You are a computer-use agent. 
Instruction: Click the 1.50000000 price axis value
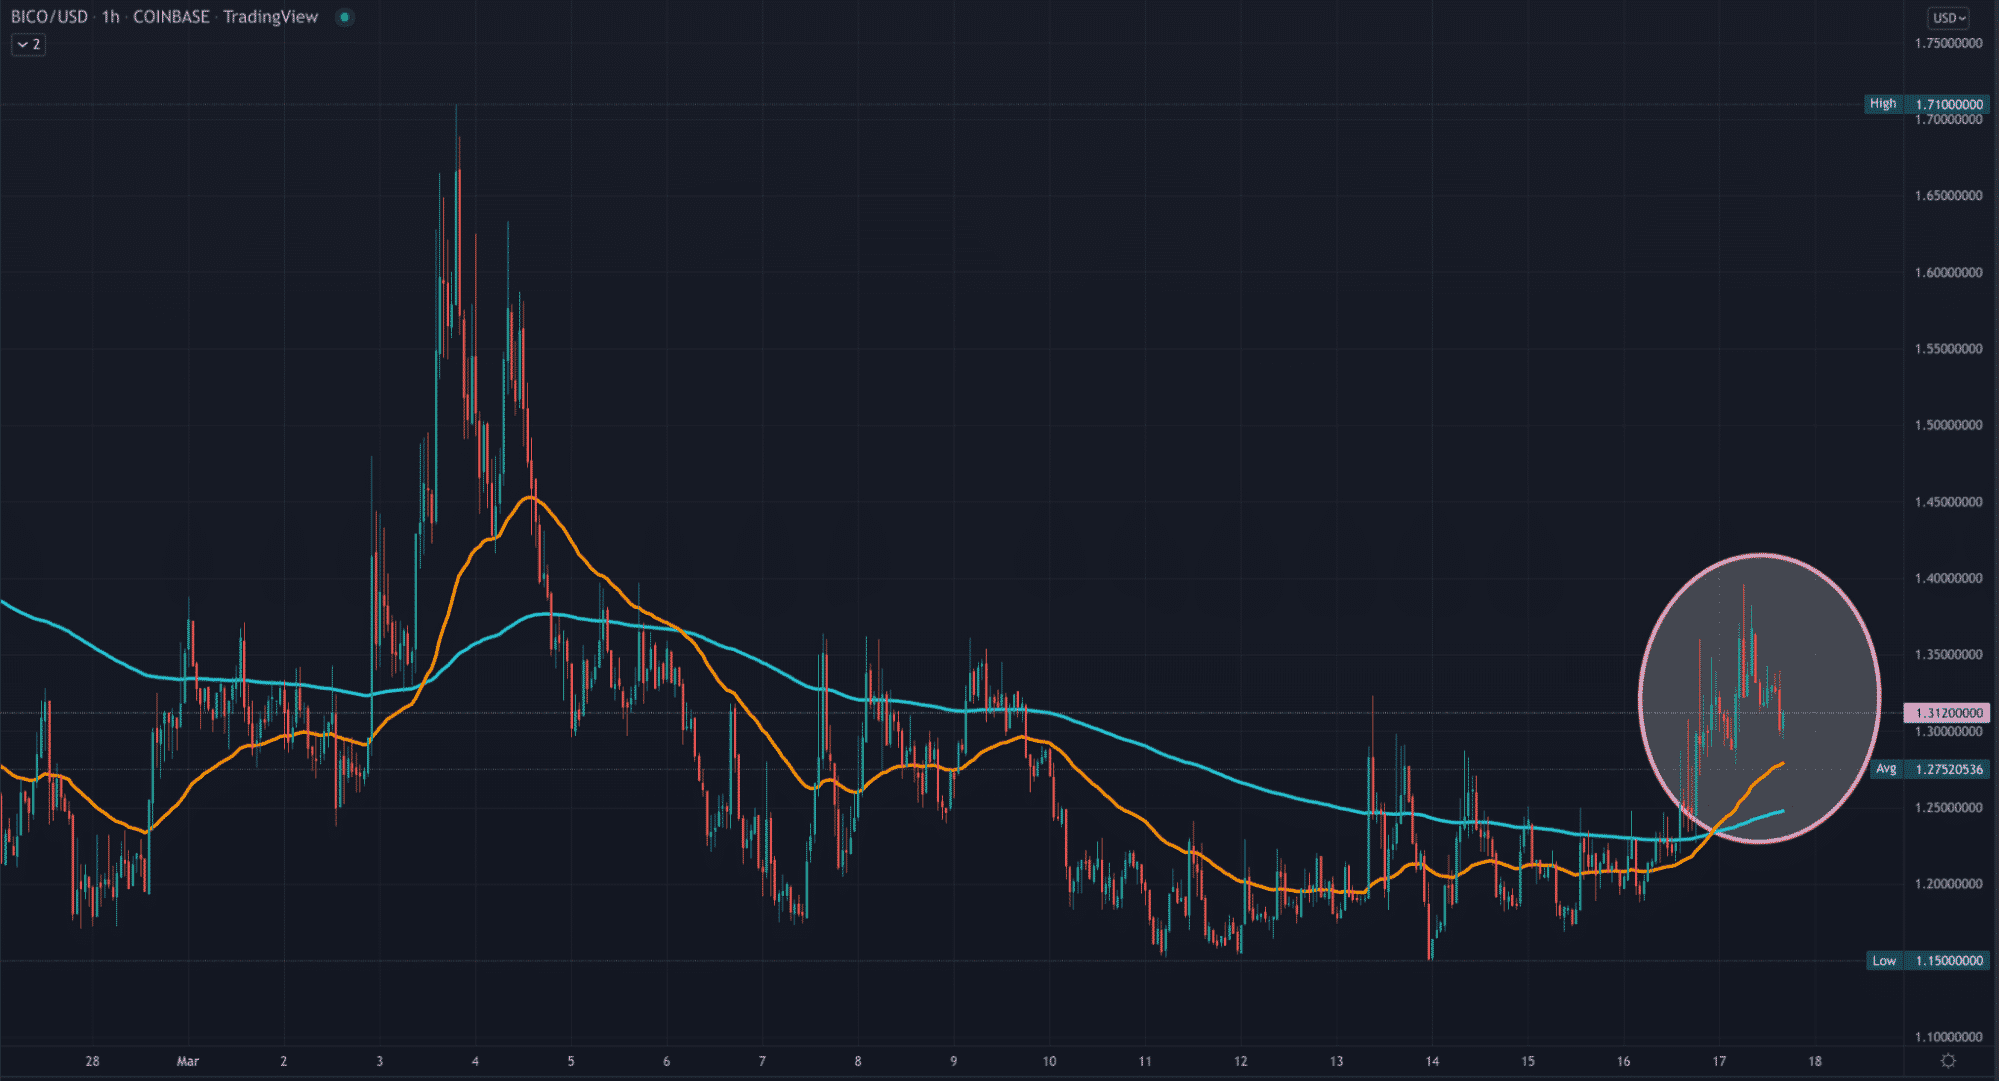pyautogui.click(x=1948, y=425)
